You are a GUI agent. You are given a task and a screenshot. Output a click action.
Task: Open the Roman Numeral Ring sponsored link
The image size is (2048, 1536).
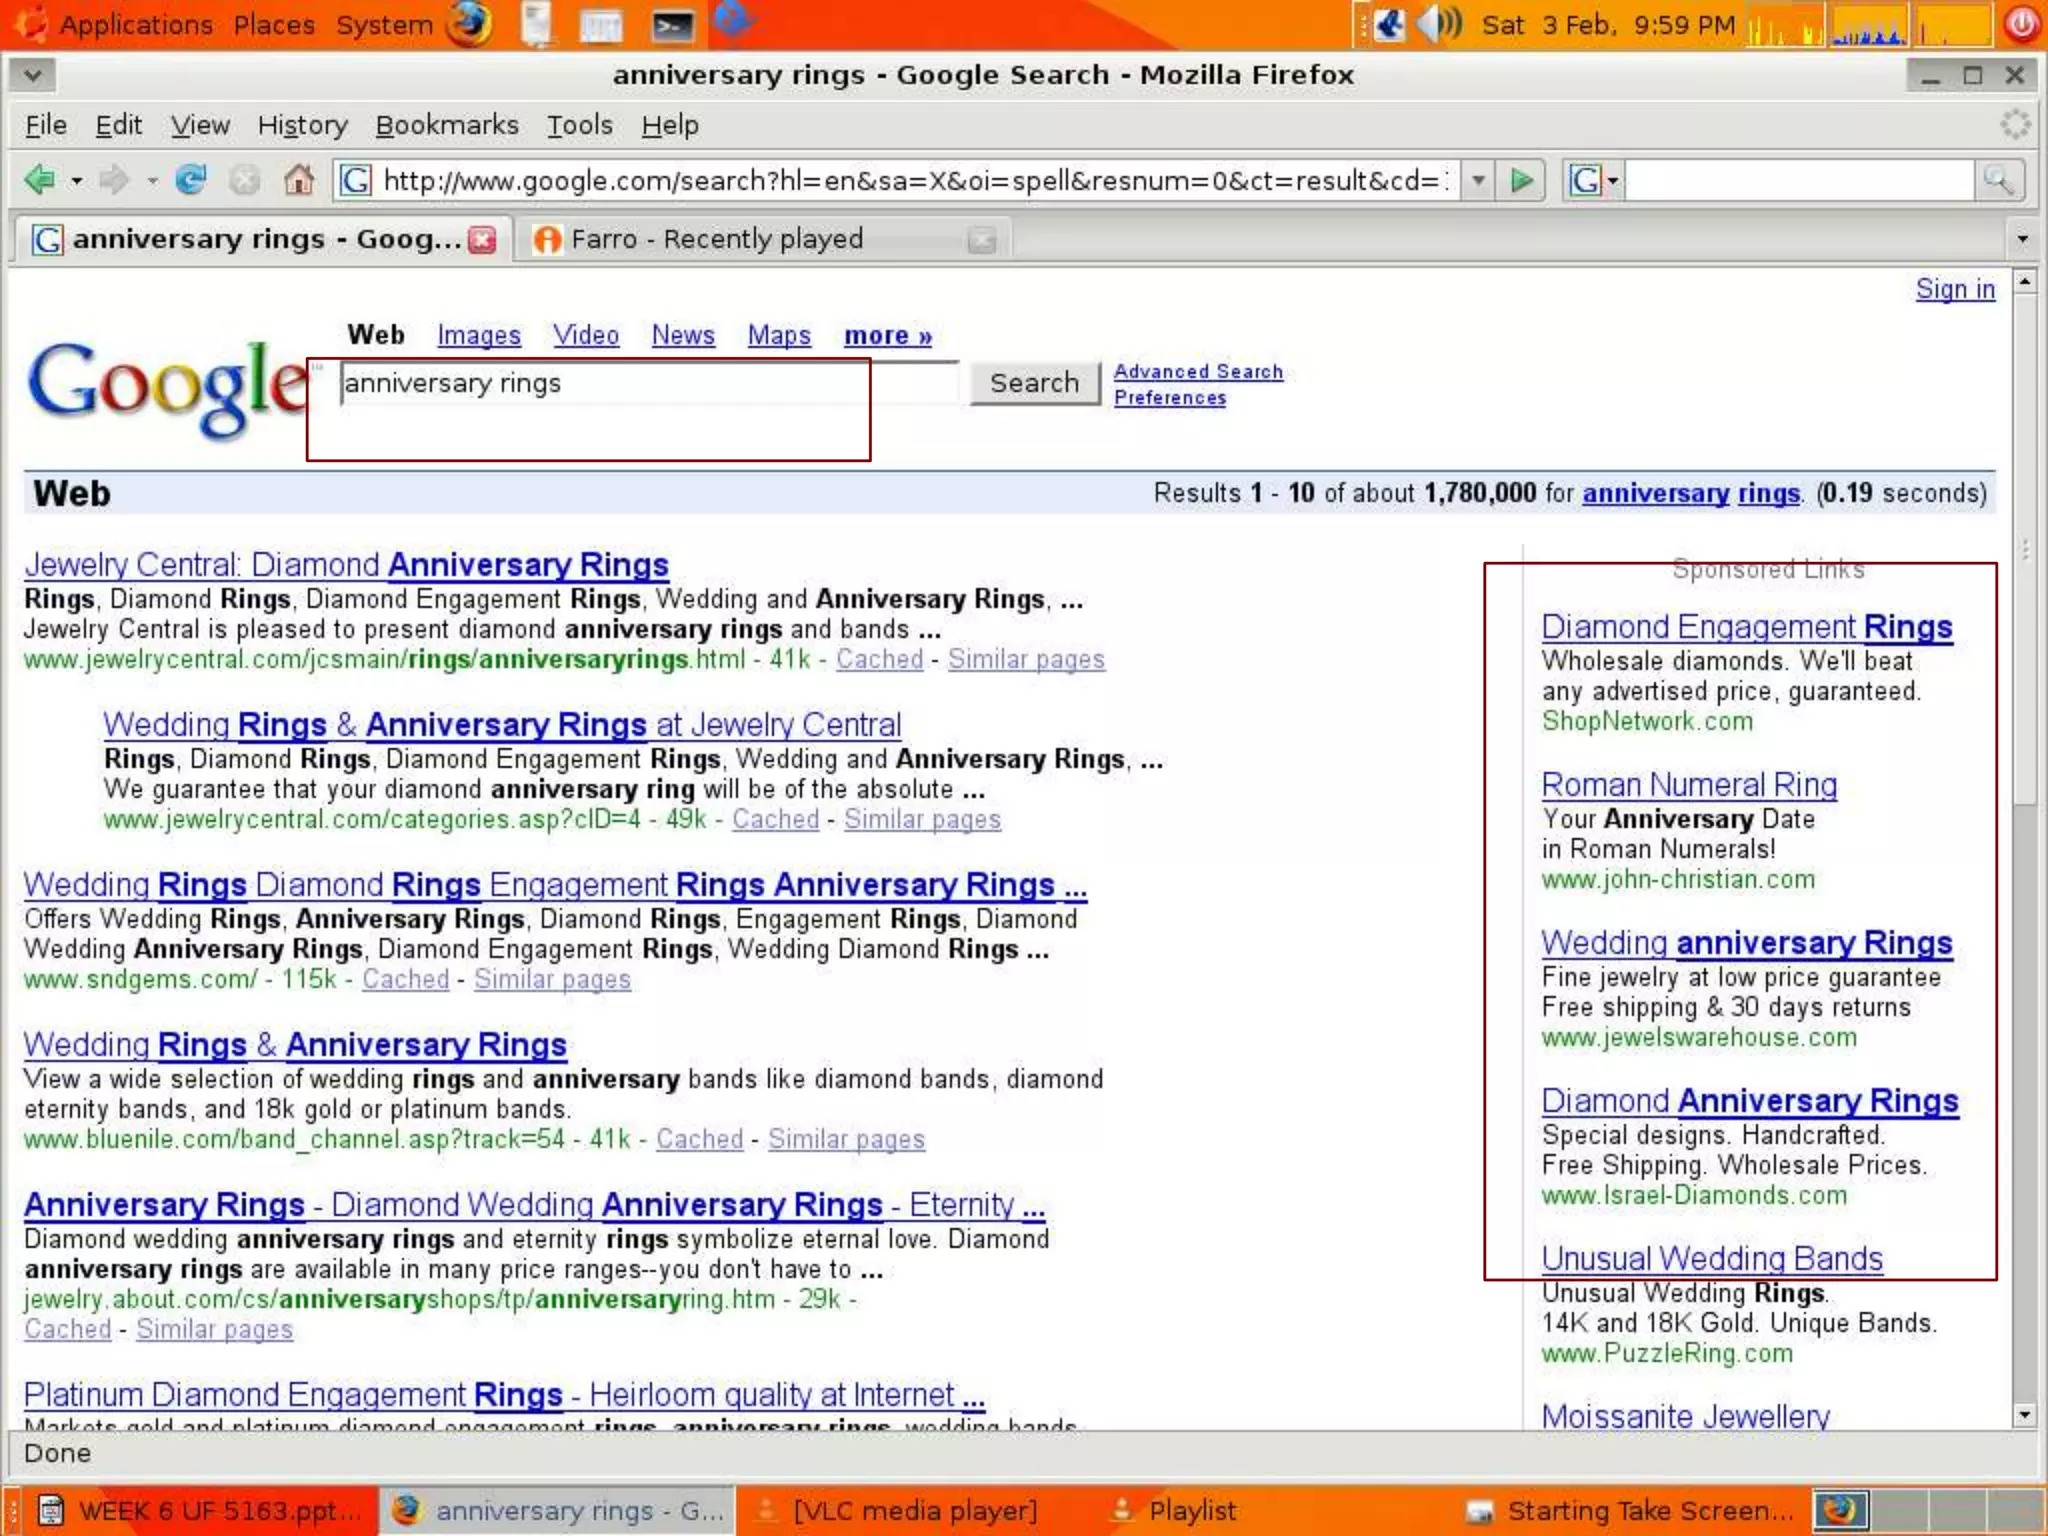coord(1689,785)
